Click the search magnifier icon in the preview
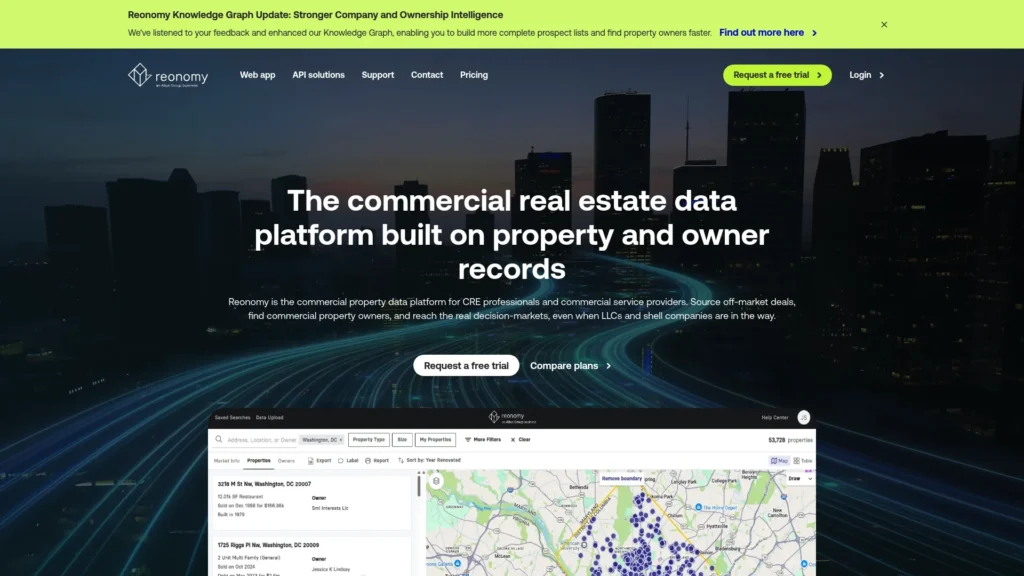The width and height of the screenshot is (1024, 576). point(219,440)
